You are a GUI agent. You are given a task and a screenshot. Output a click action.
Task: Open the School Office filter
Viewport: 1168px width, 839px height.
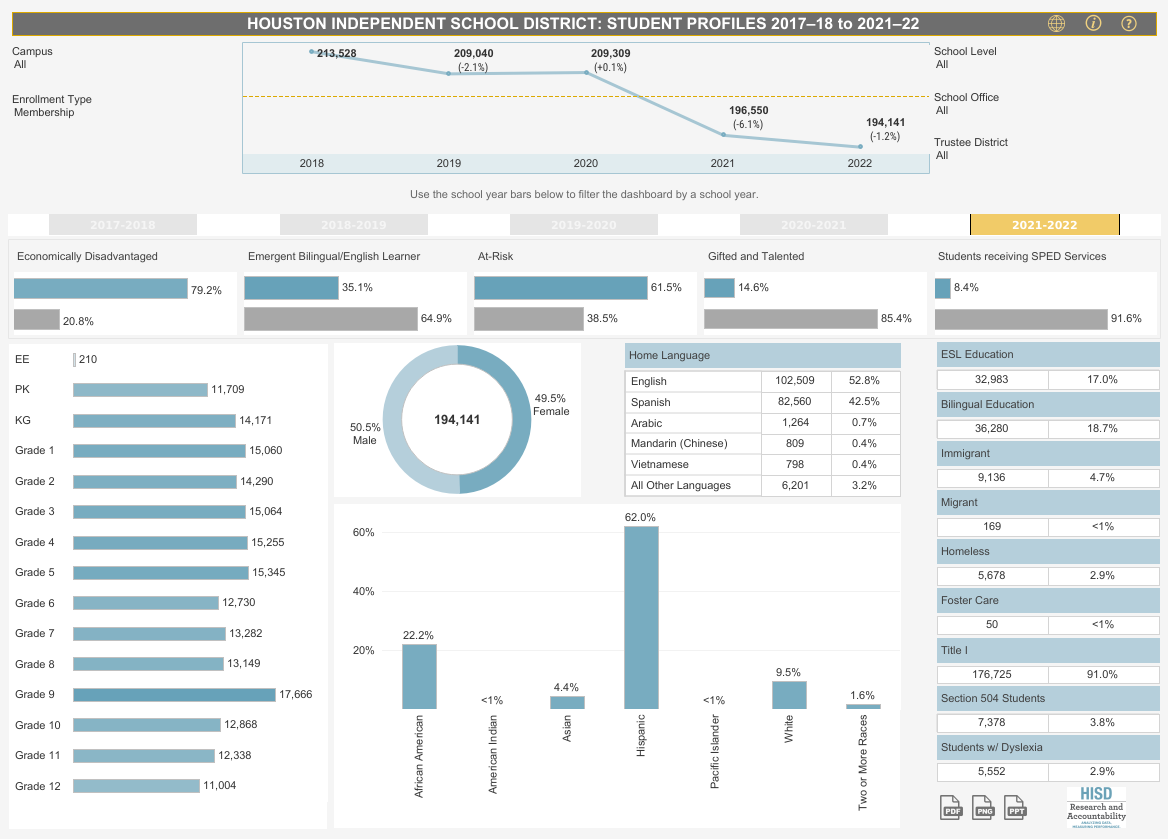click(x=966, y=104)
